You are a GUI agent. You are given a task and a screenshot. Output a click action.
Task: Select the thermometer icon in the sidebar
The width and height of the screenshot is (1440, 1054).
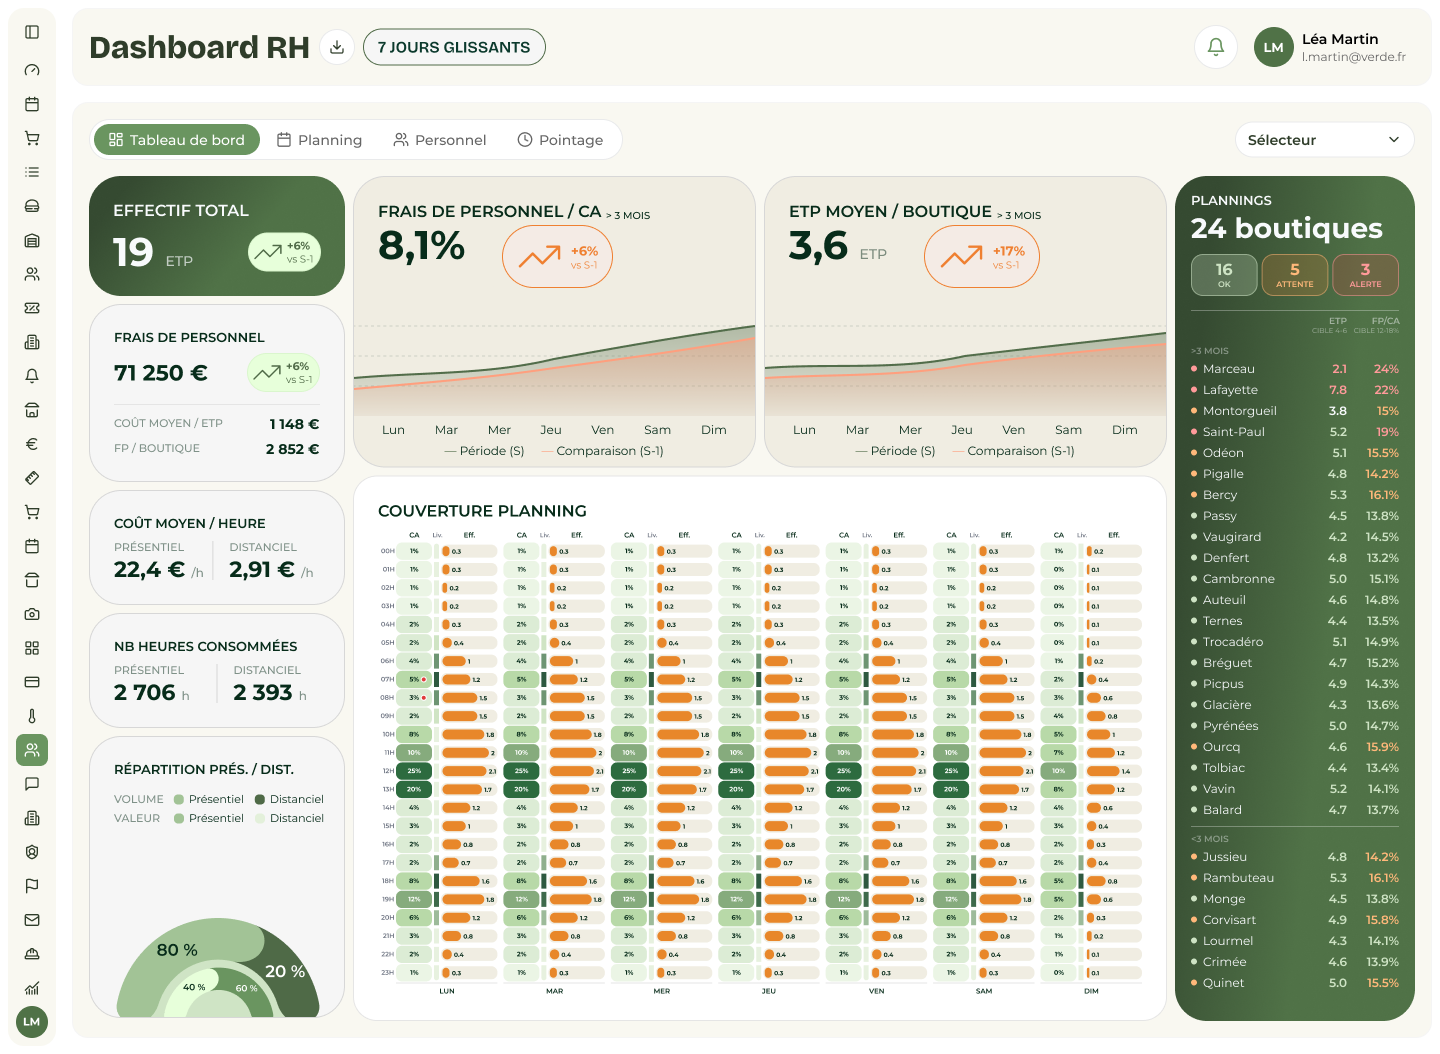(x=32, y=716)
